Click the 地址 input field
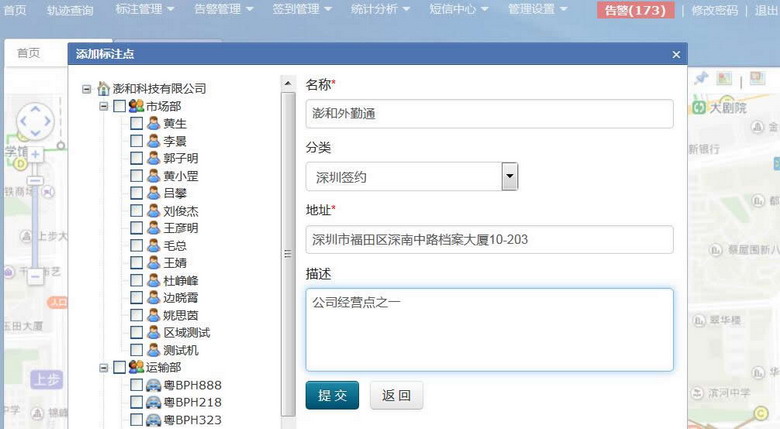Screen dimensions: 780x429 pos(489,239)
